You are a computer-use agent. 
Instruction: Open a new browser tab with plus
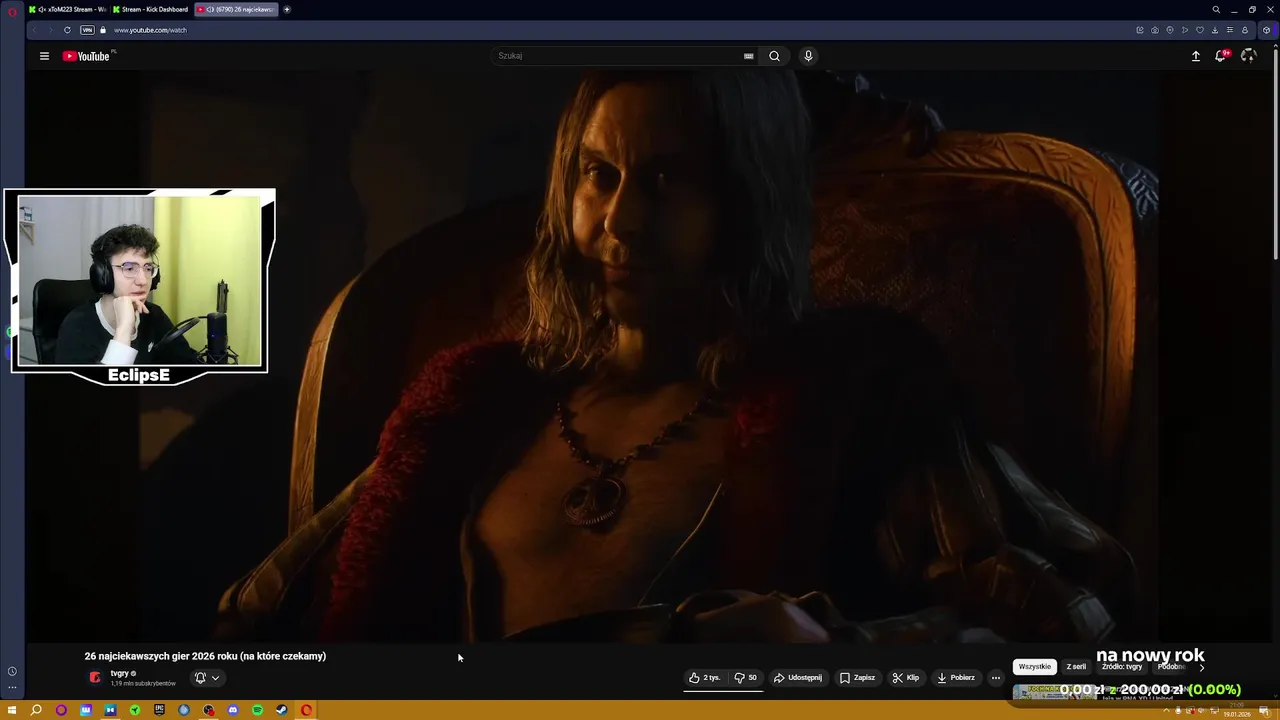[287, 9]
